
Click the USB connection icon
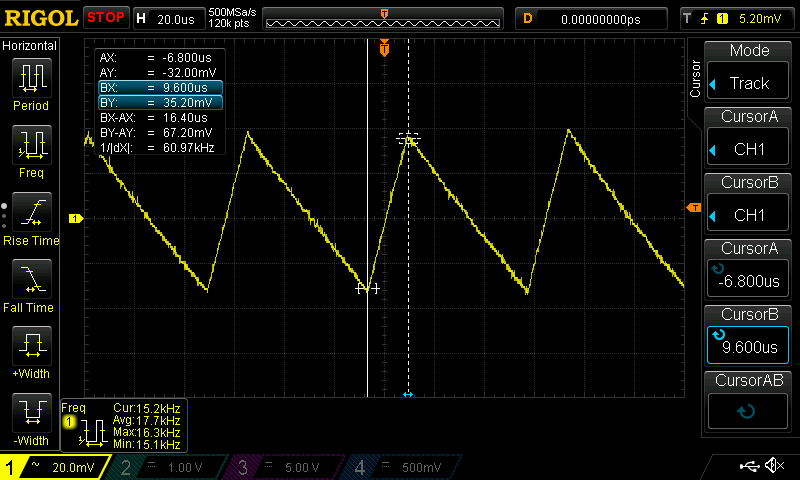[x=749, y=466]
